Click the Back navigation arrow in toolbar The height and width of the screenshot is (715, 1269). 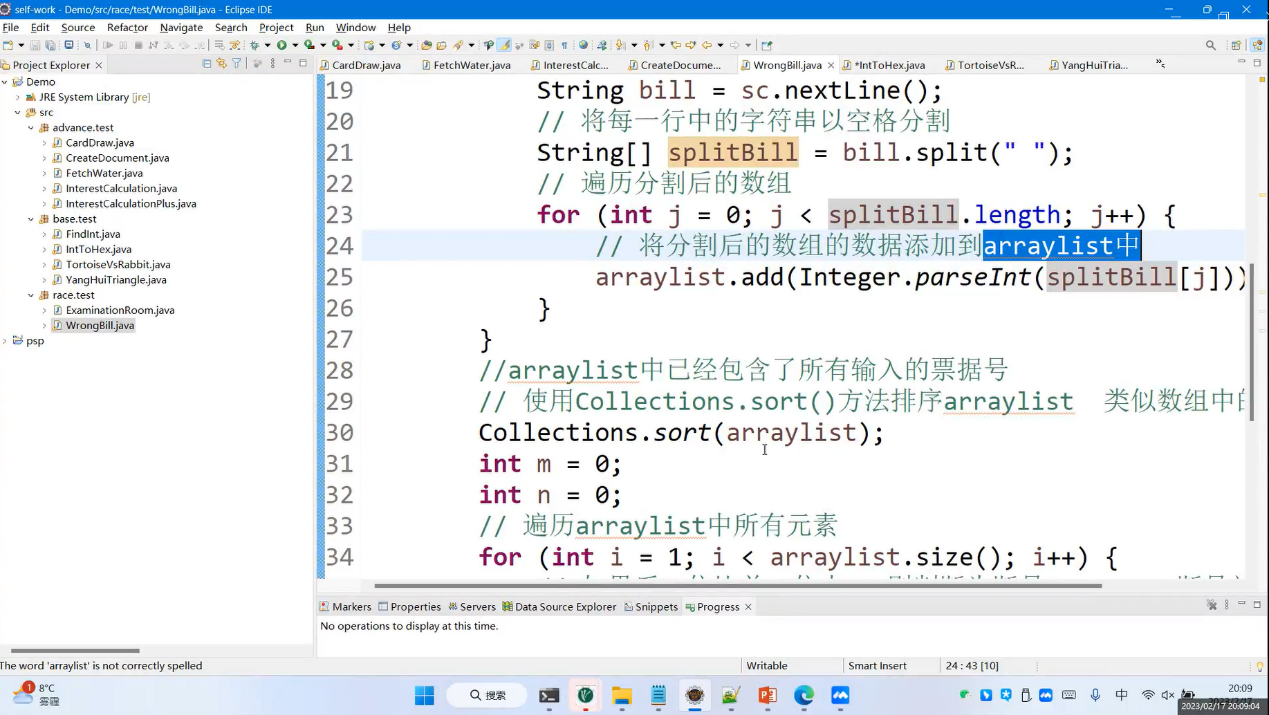coord(707,45)
